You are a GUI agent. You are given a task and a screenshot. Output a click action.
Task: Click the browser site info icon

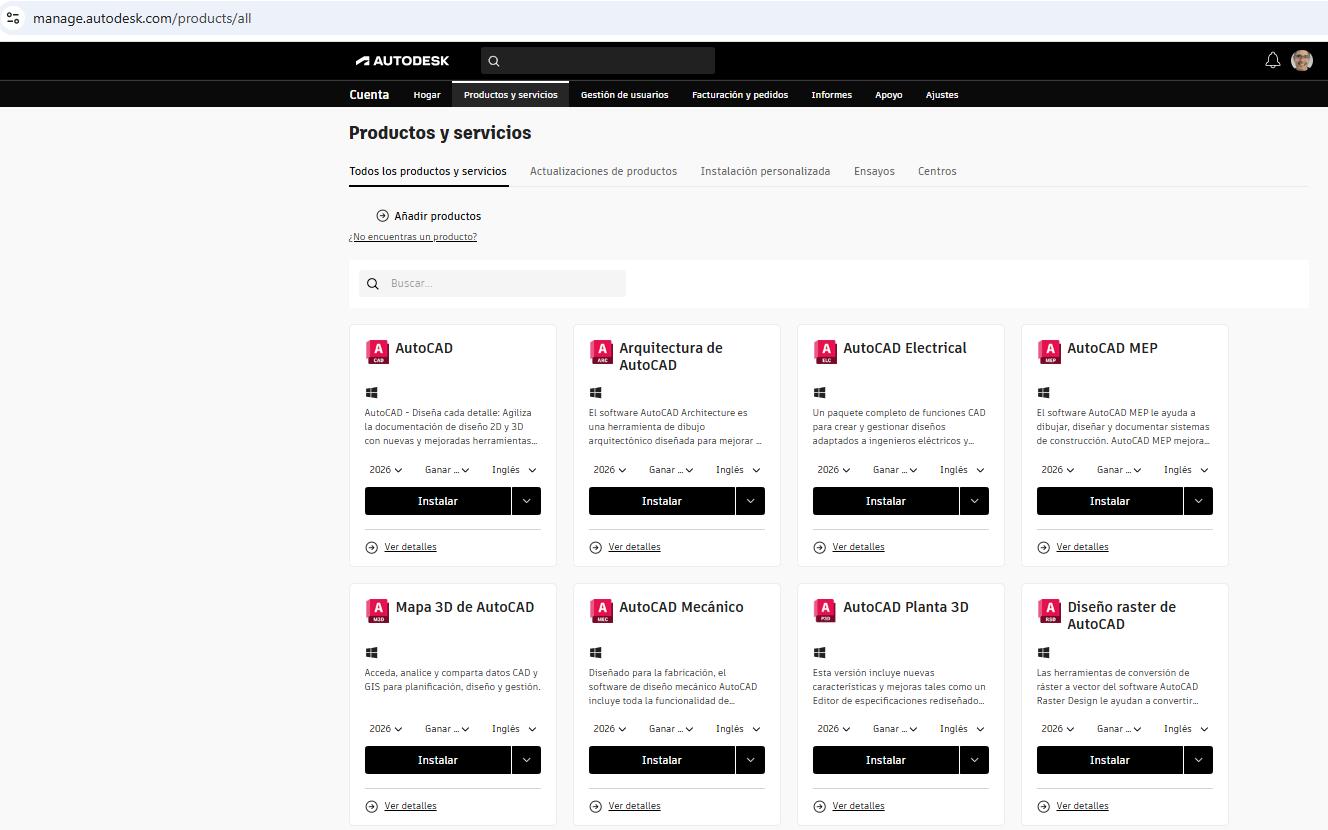pyautogui.click(x=13, y=18)
